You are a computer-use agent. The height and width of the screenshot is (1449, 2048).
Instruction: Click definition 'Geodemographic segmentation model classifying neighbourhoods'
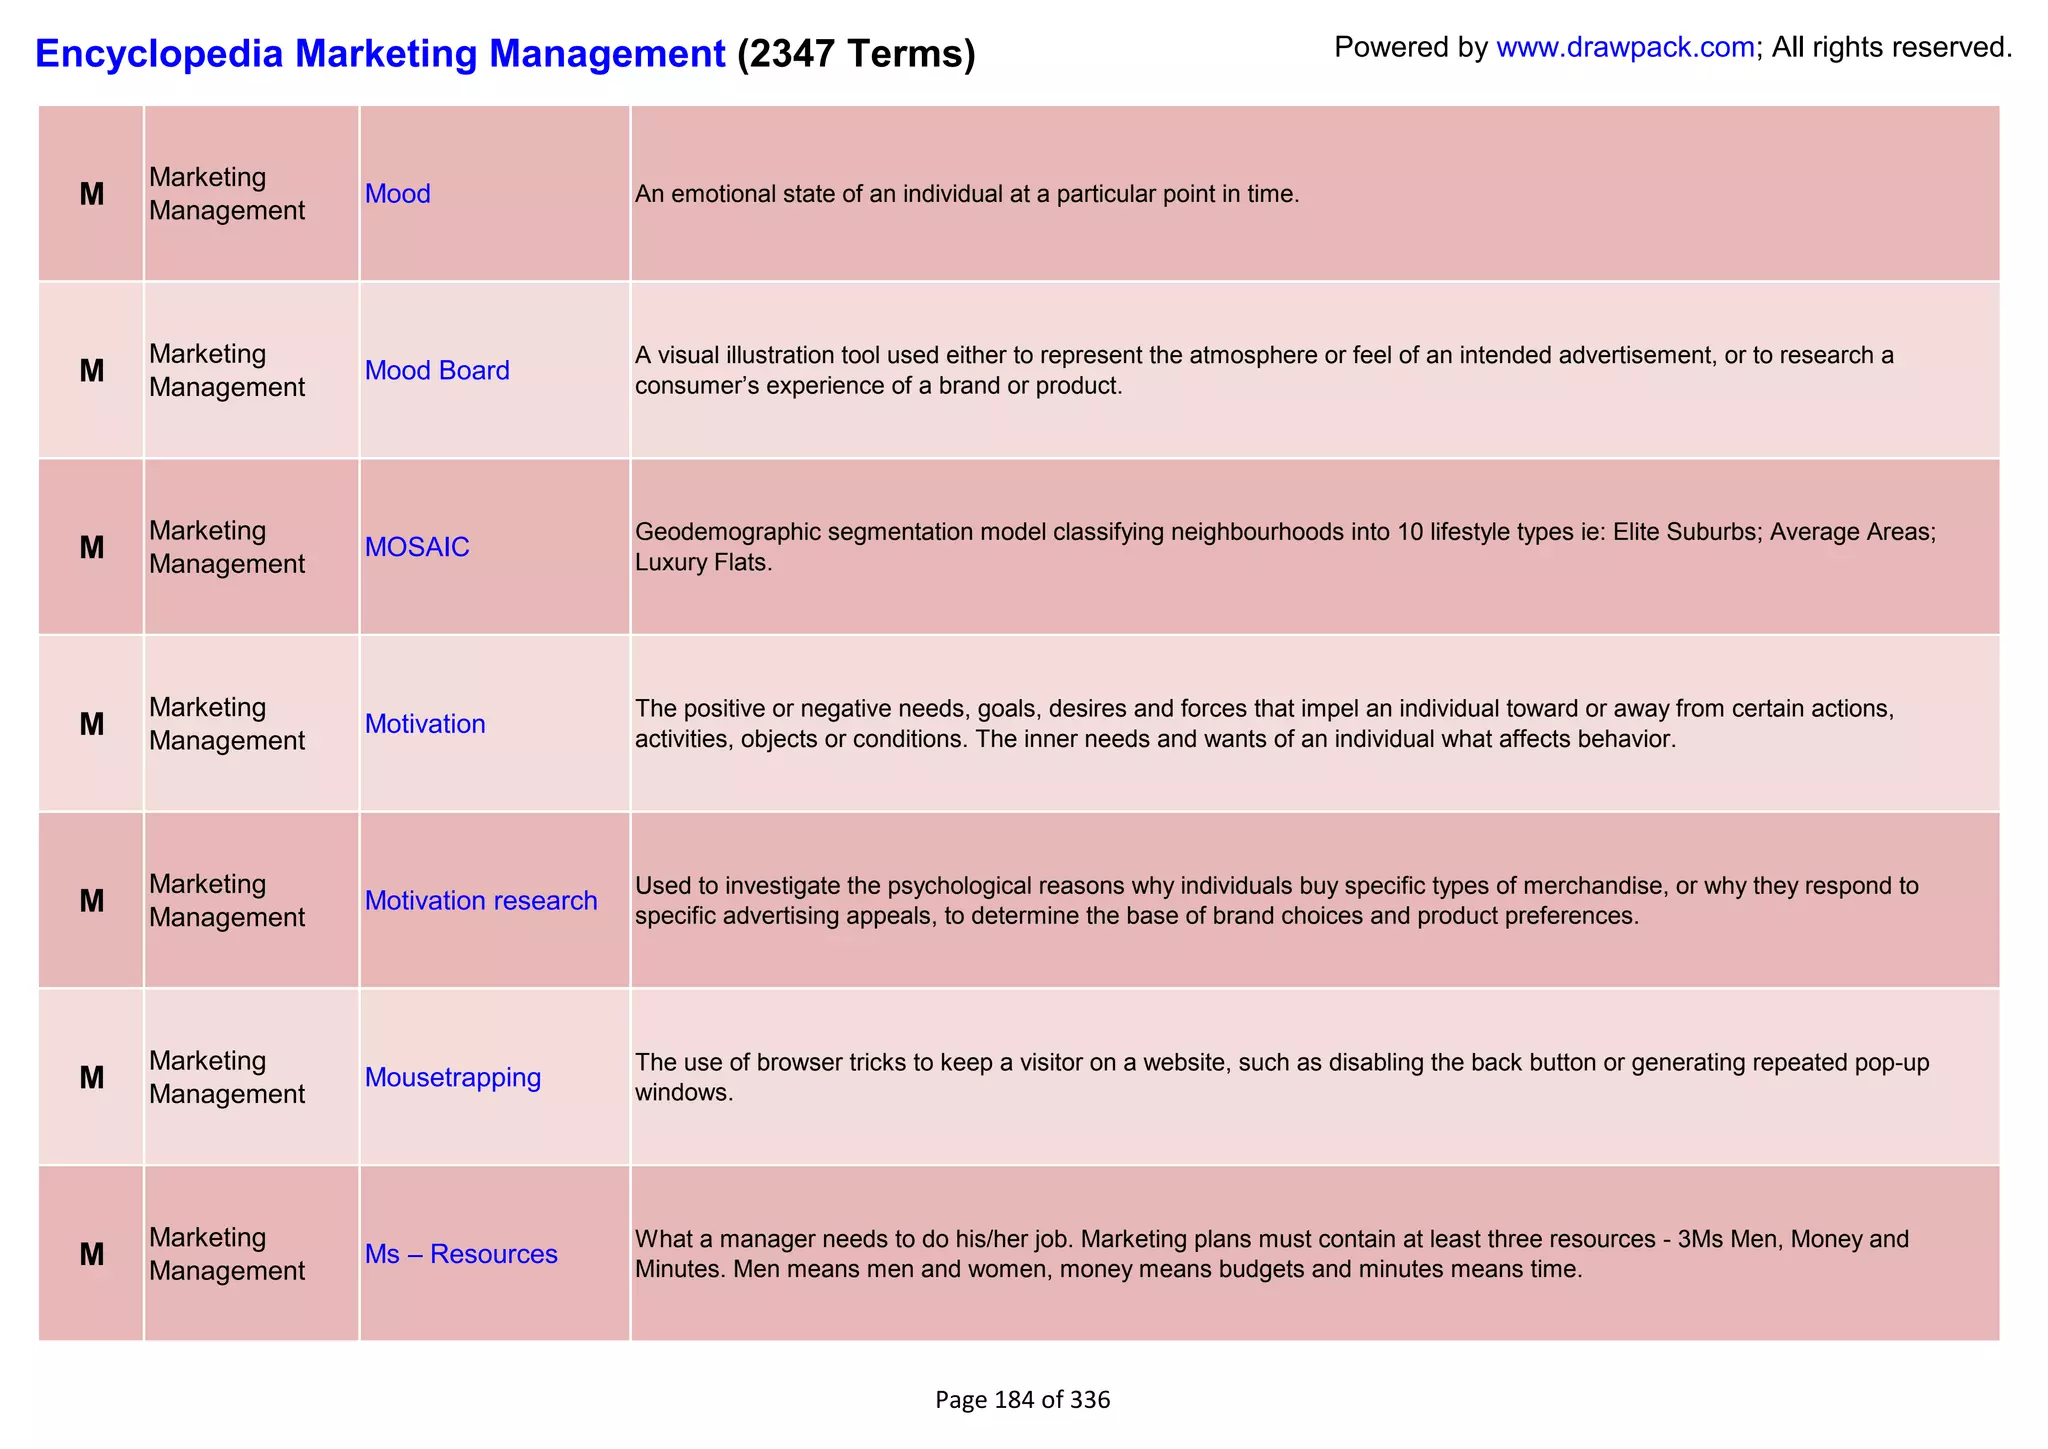pos(1285,547)
